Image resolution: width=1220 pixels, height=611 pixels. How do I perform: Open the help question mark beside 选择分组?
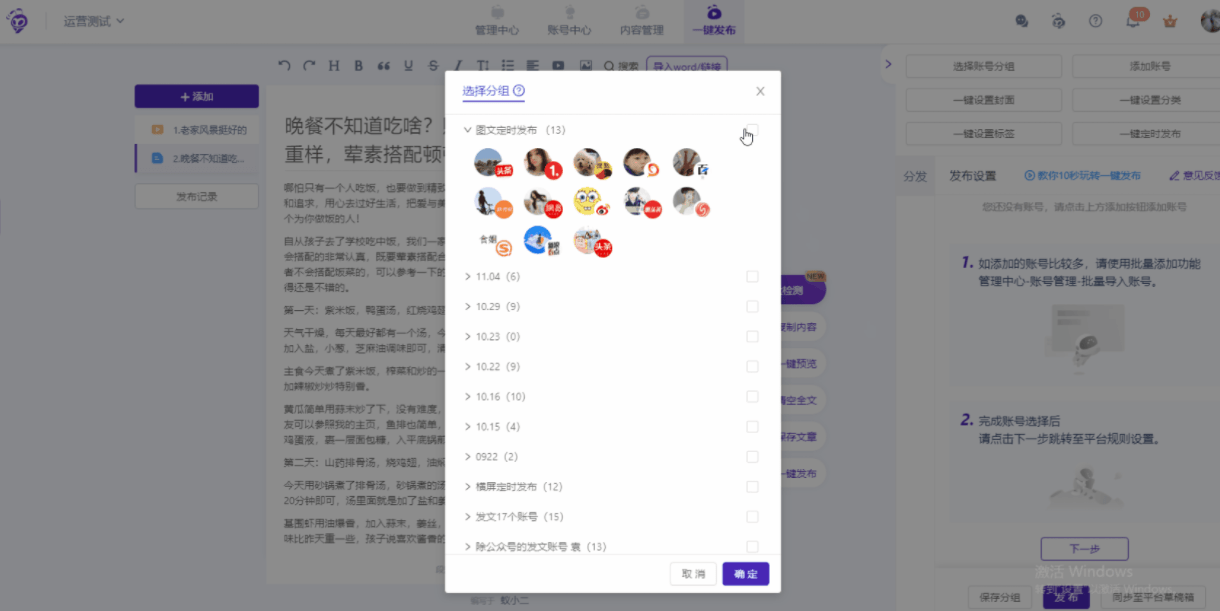coord(519,91)
